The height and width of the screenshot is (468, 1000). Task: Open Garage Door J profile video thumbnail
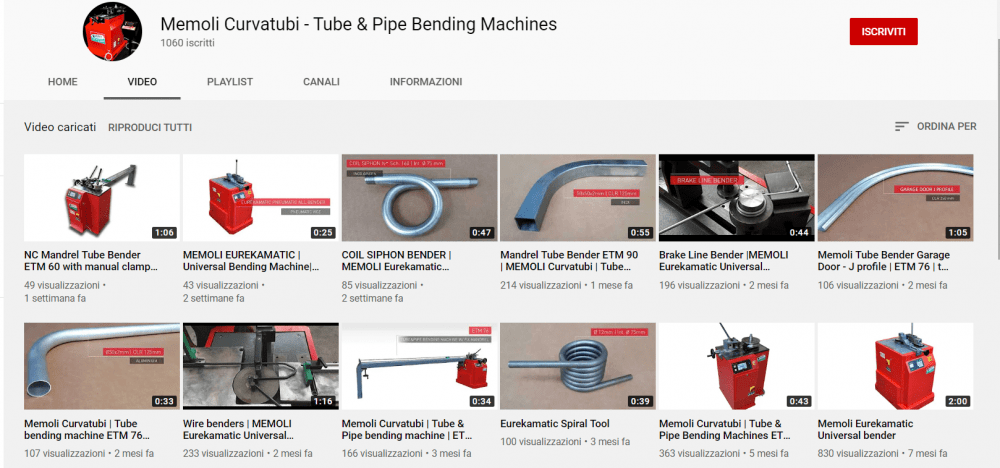[x=895, y=198]
